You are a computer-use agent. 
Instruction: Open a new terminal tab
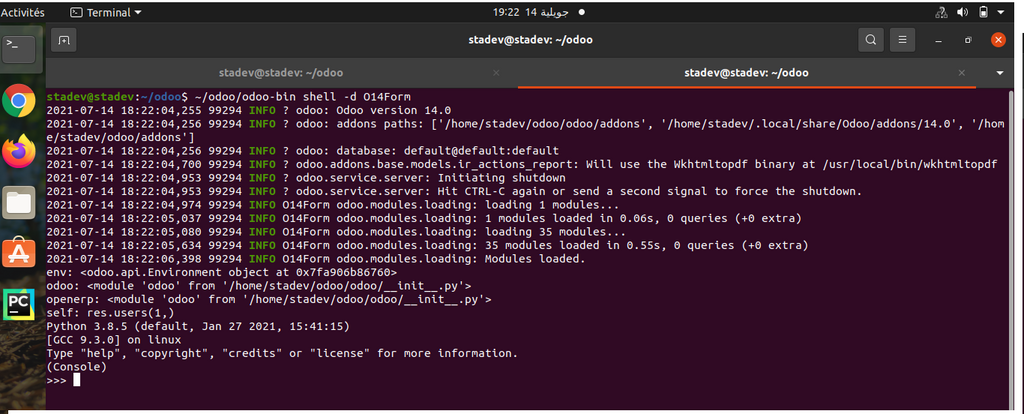64,41
